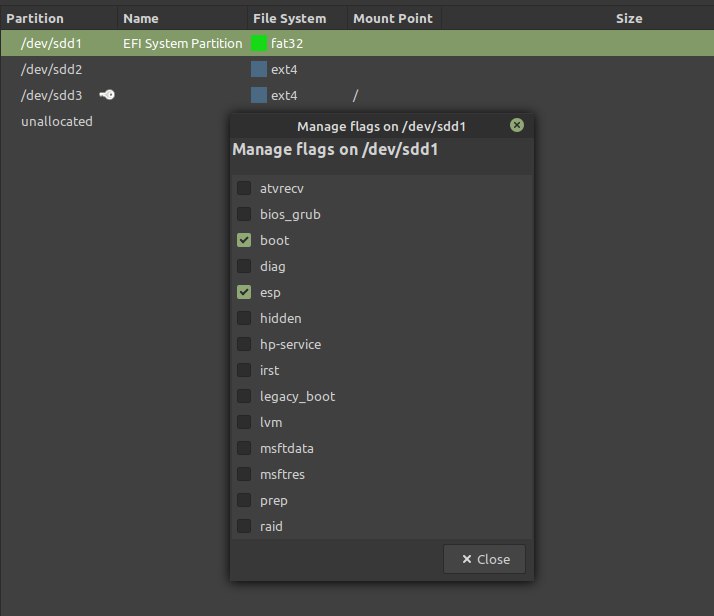This screenshot has width=714, height=616.
Task: Tick the msftdata flag checkbox
Action: click(x=244, y=448)
